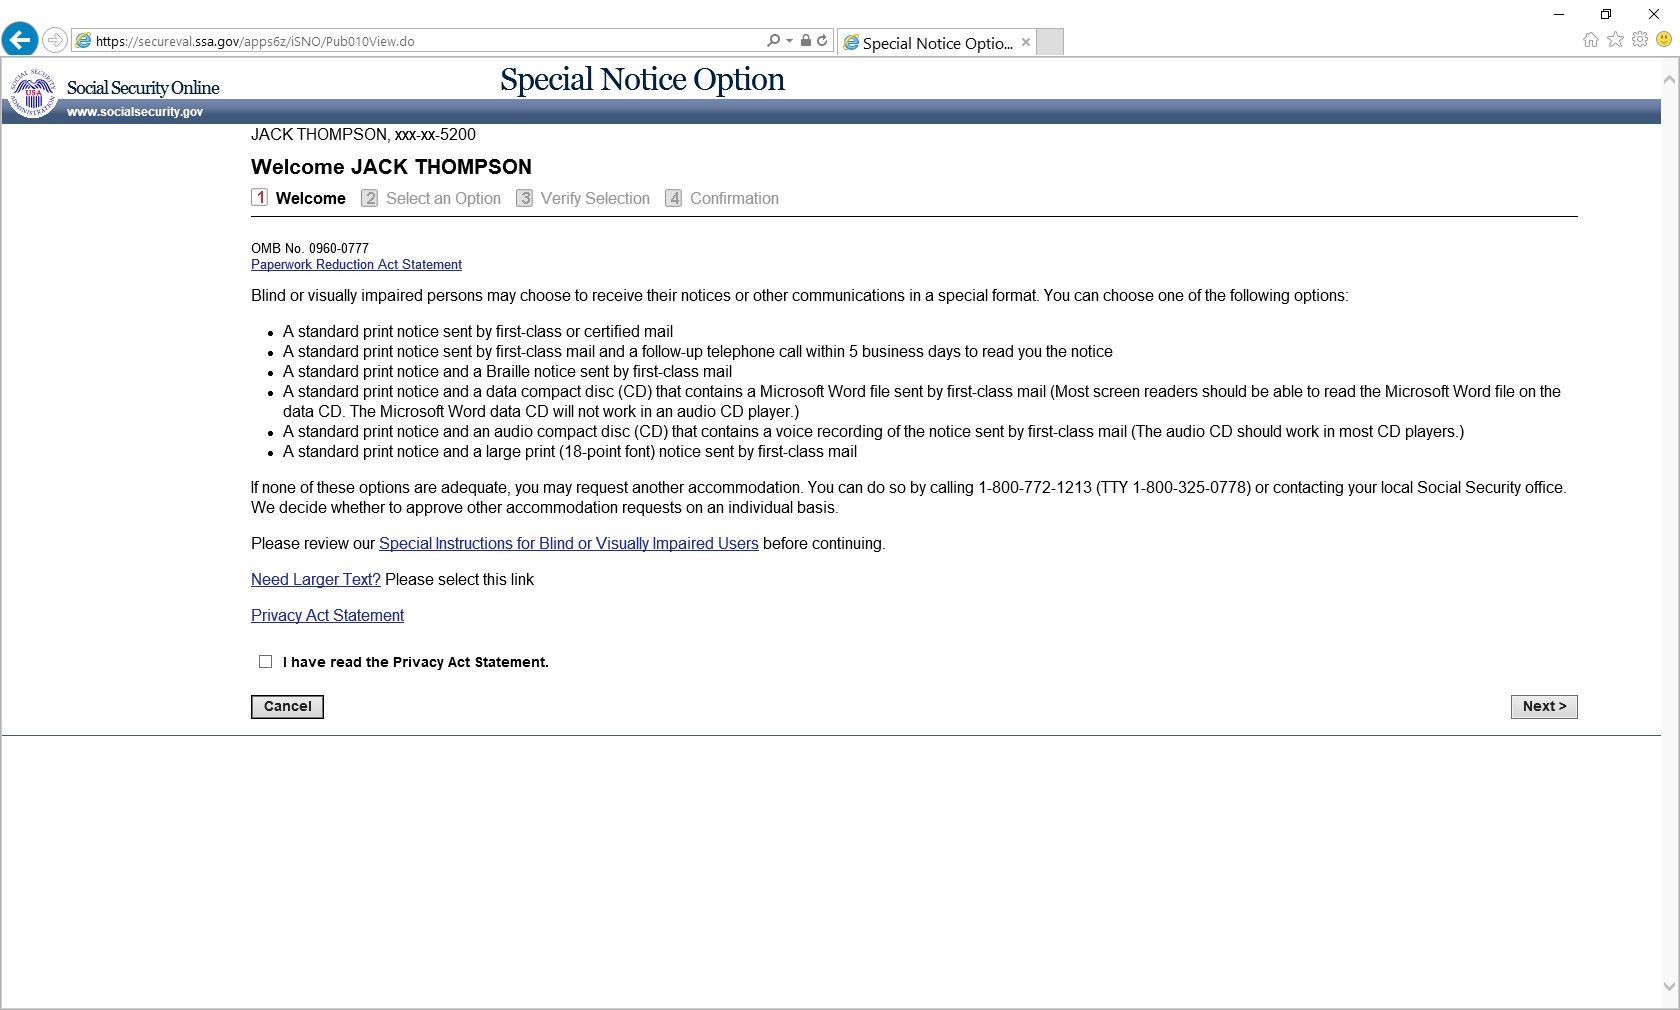Click the Social Security Administration seal logo
This screenshot has width=1680, height=1010.
[x=33, y=93]
